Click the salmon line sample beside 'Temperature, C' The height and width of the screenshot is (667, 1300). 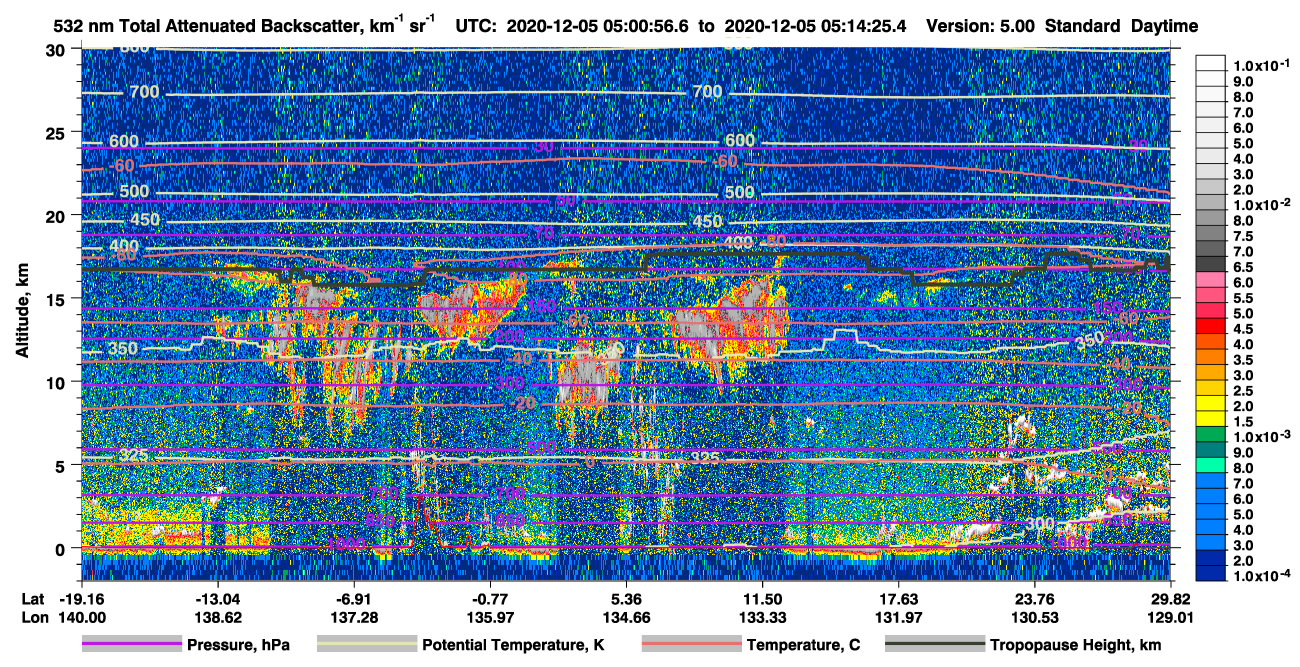[691, 645]
